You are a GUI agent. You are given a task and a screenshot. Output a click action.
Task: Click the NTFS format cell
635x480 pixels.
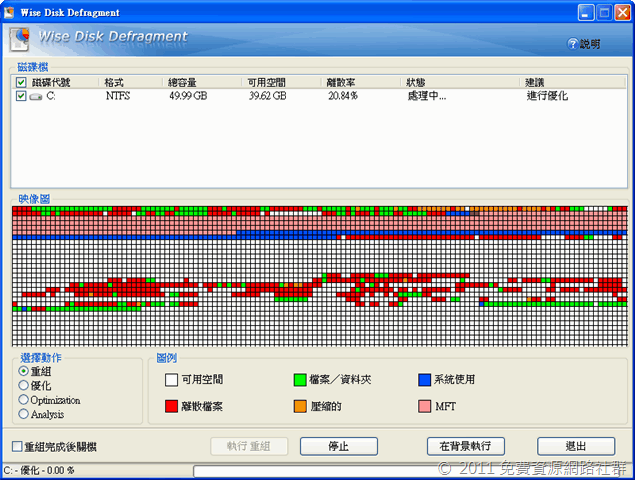coord(118,96)
